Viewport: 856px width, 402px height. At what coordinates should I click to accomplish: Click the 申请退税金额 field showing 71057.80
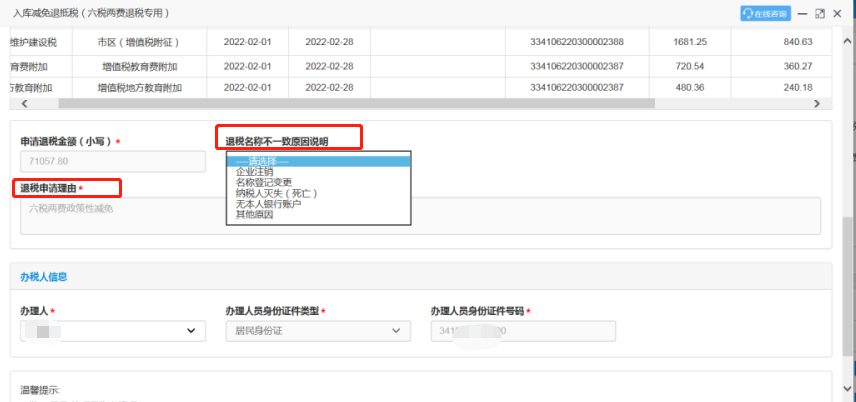tap(113, 162)
